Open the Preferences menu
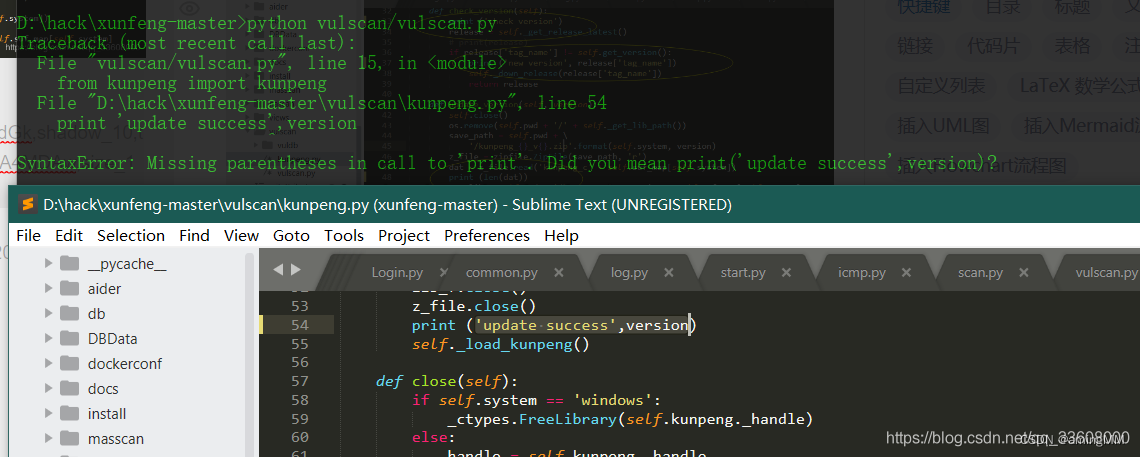Image resolution: width=1140 pixels, height=457 pixels. coord(486,235)
